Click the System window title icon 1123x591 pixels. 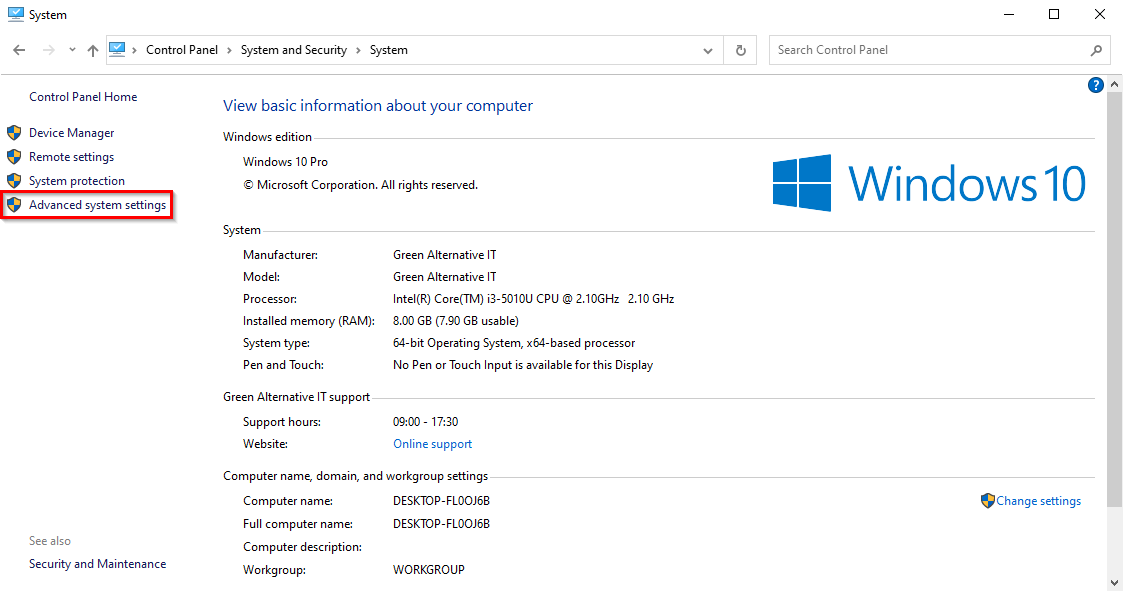(x=15, y=14)
